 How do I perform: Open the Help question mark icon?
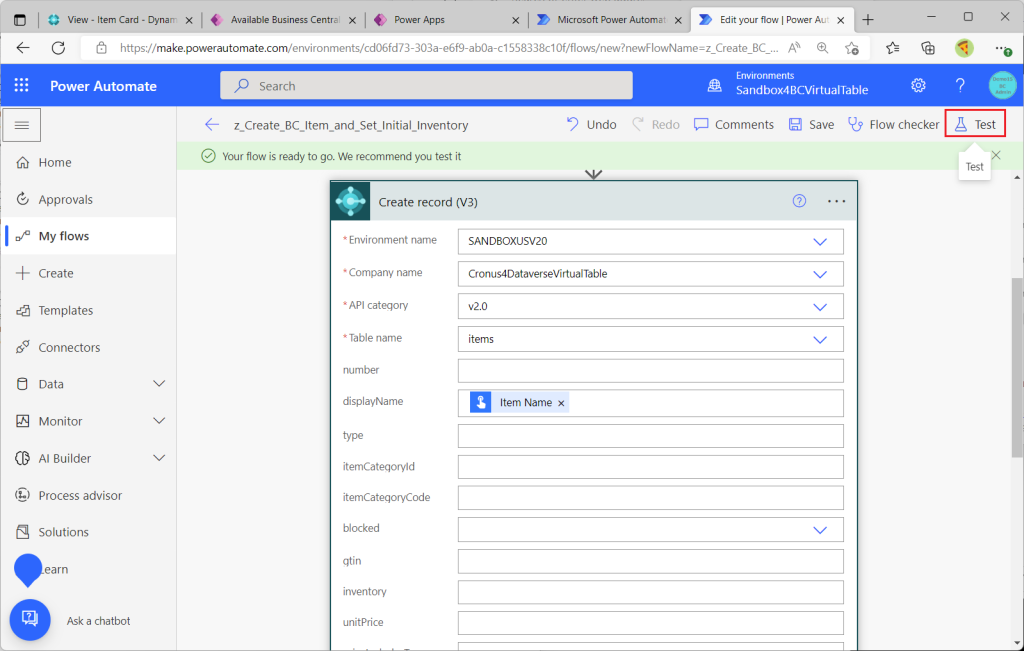960,86
